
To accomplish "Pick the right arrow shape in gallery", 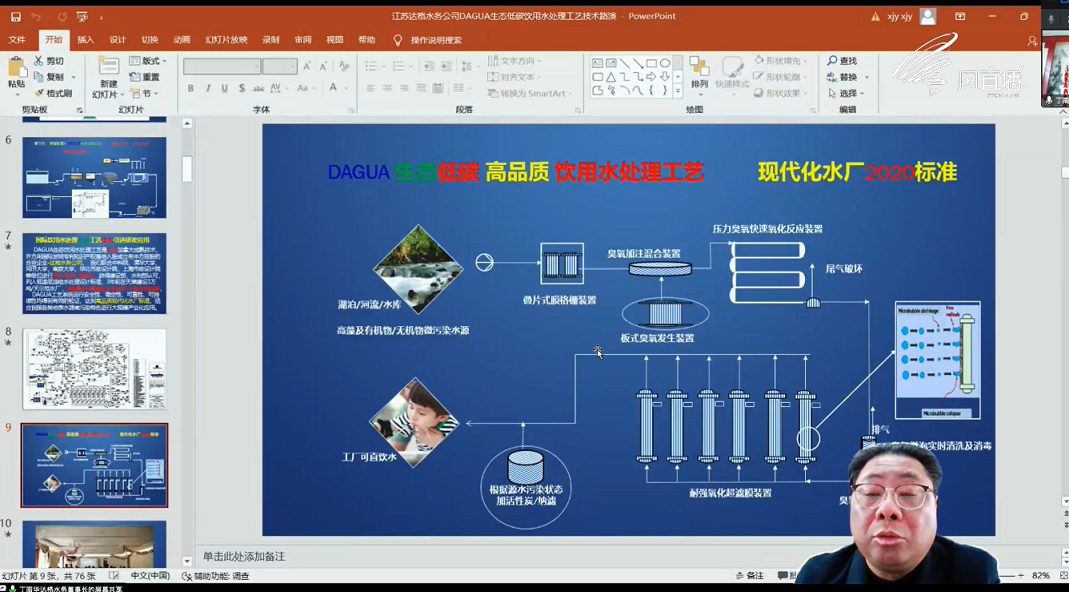I will 651,76.
